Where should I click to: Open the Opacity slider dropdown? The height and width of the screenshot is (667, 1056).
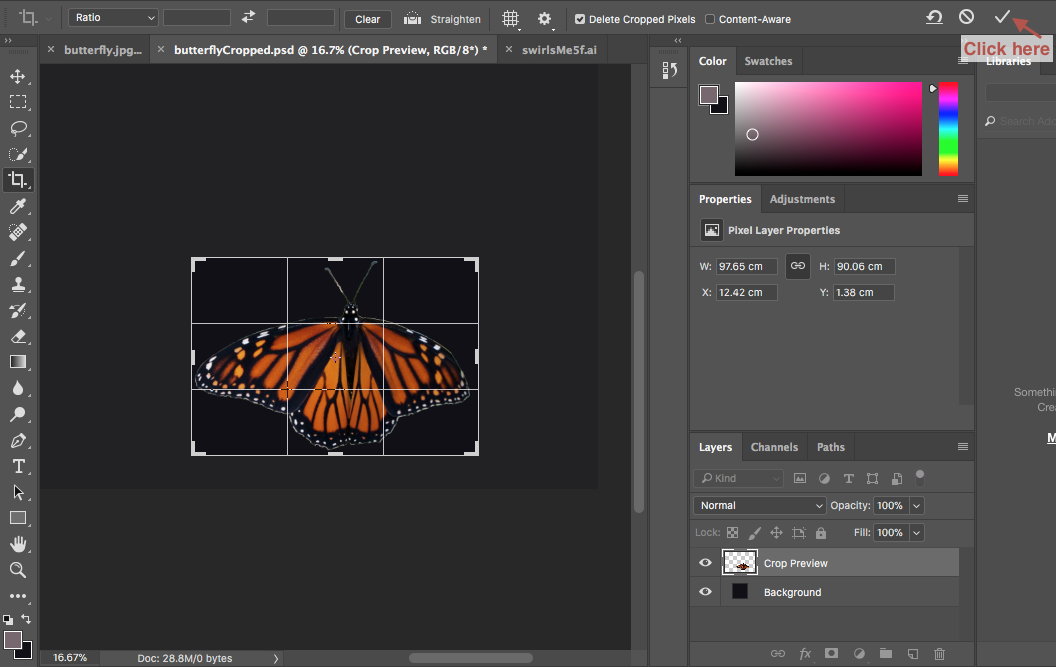click(x=917, y=505)
